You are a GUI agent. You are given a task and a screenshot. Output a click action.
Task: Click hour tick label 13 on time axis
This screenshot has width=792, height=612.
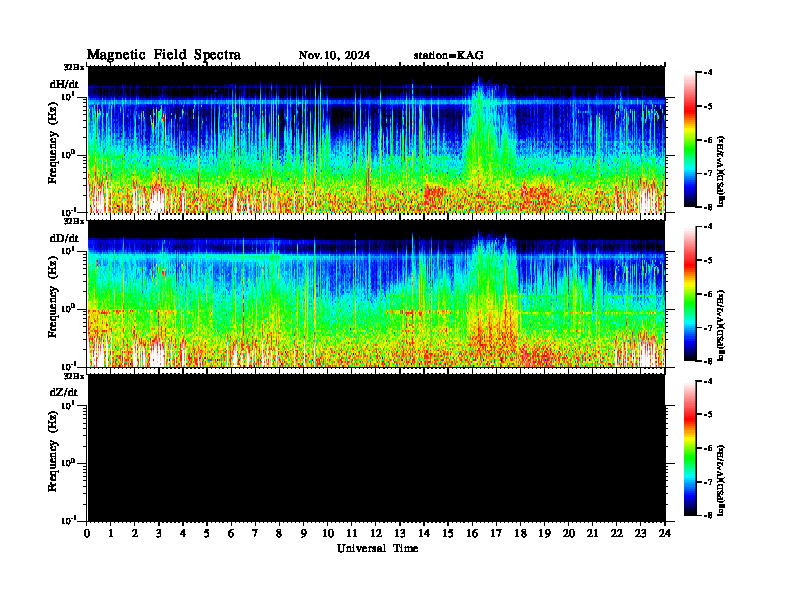pos(400,533)
